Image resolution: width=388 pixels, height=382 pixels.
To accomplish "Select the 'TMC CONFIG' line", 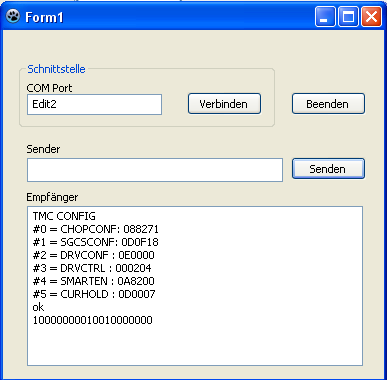I will pyautogui.click(x=64, y=216).
